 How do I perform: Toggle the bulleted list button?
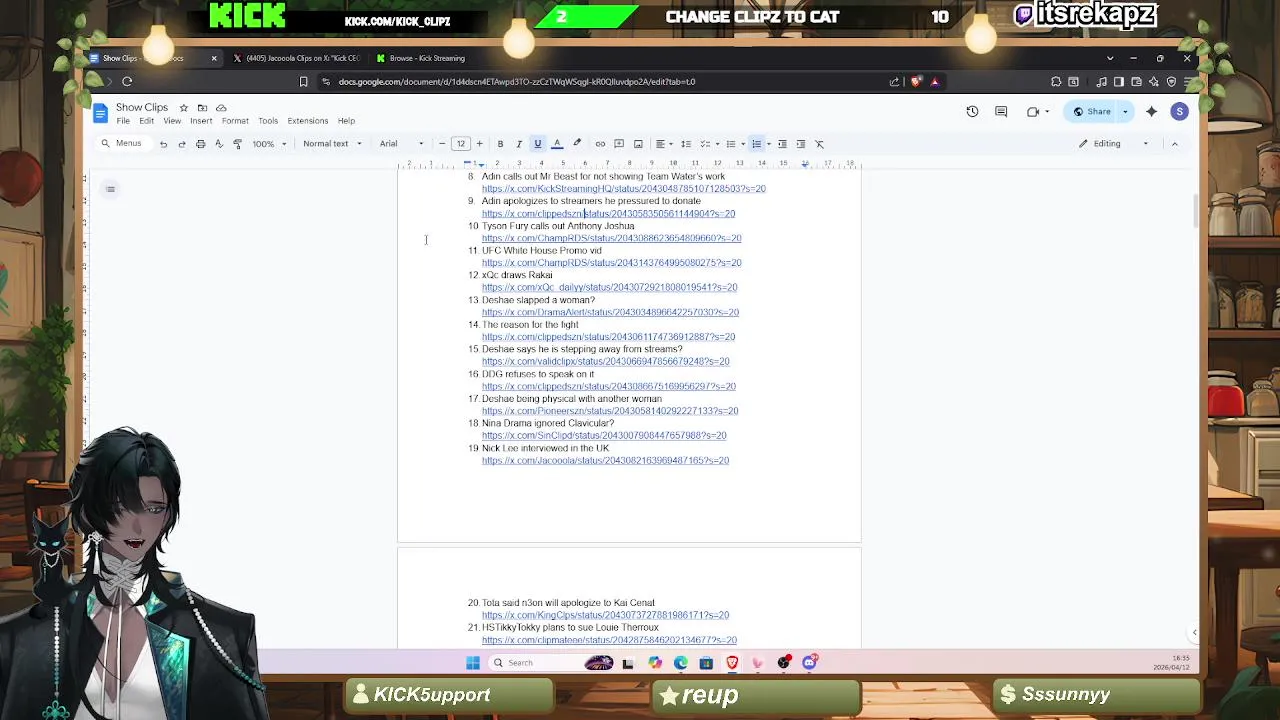point(730,144)
